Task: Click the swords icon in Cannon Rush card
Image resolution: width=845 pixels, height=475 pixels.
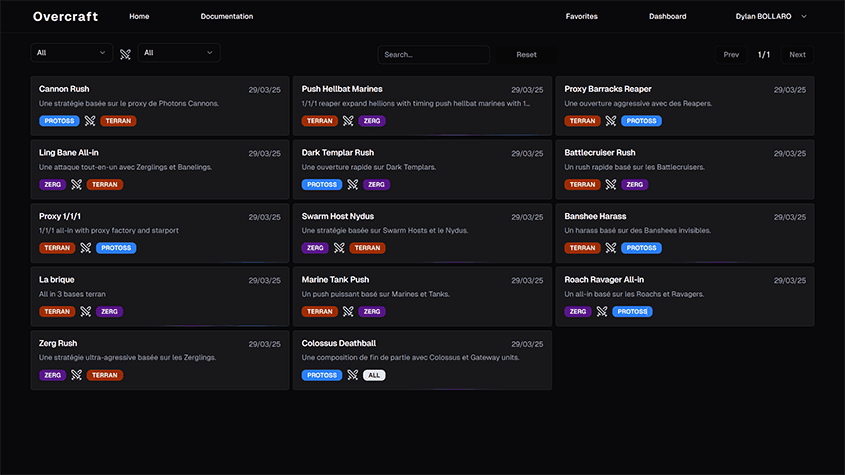Action: pyautogui.click(x=89, y=121)
